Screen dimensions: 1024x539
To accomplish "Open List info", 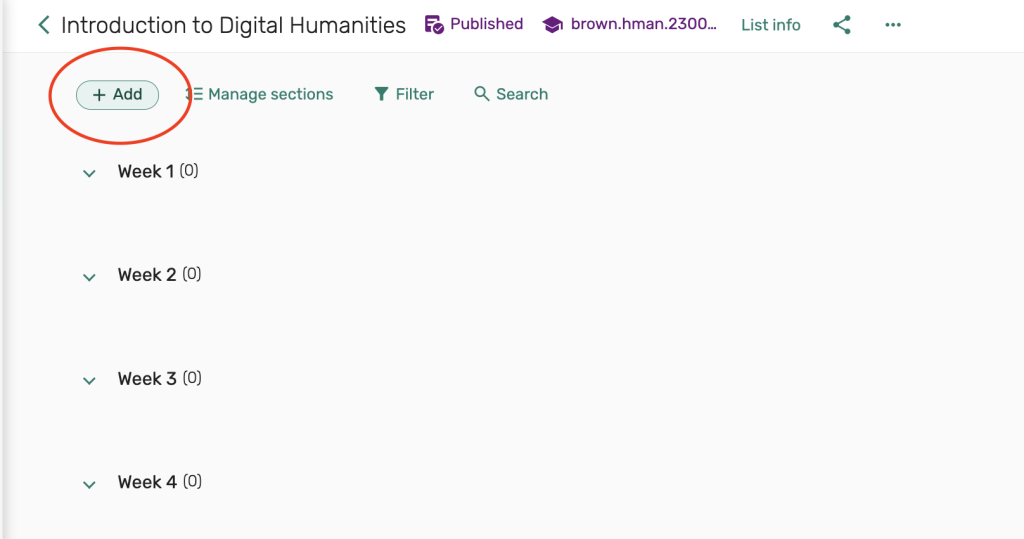I will pyautogui.click(x=770, y=25).
